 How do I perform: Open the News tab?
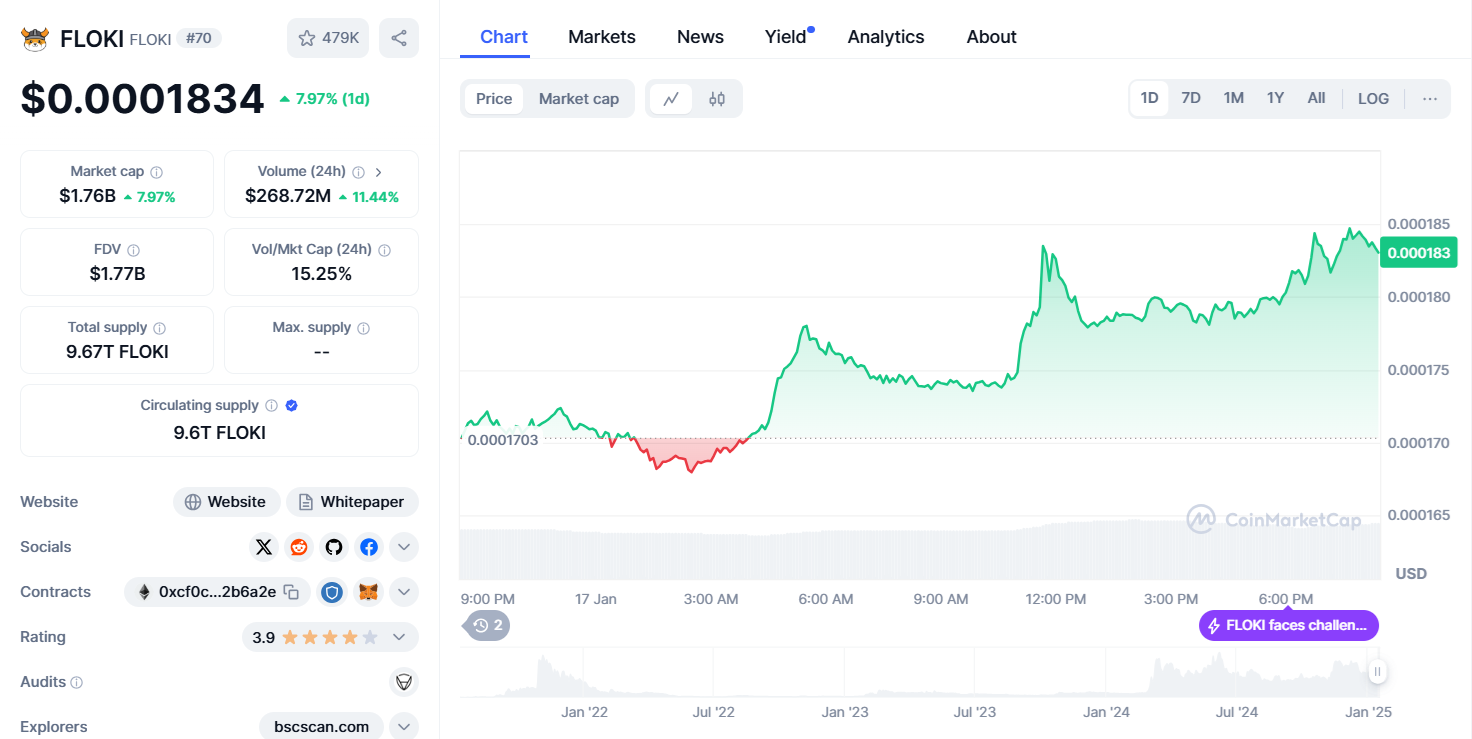coord(700,37)
